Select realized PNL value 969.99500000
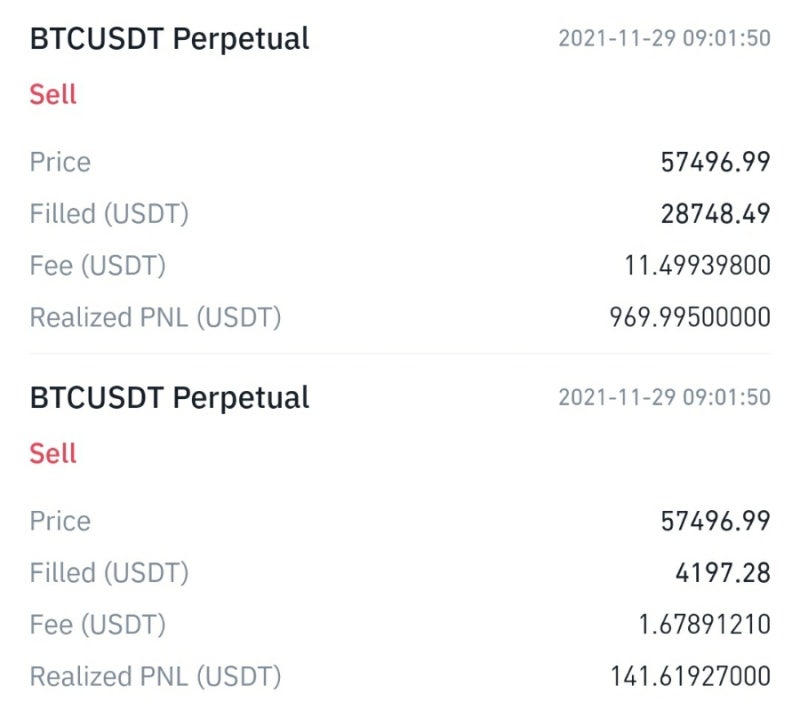This screenshot has width=800, height=710. click(x=690, y=318)
